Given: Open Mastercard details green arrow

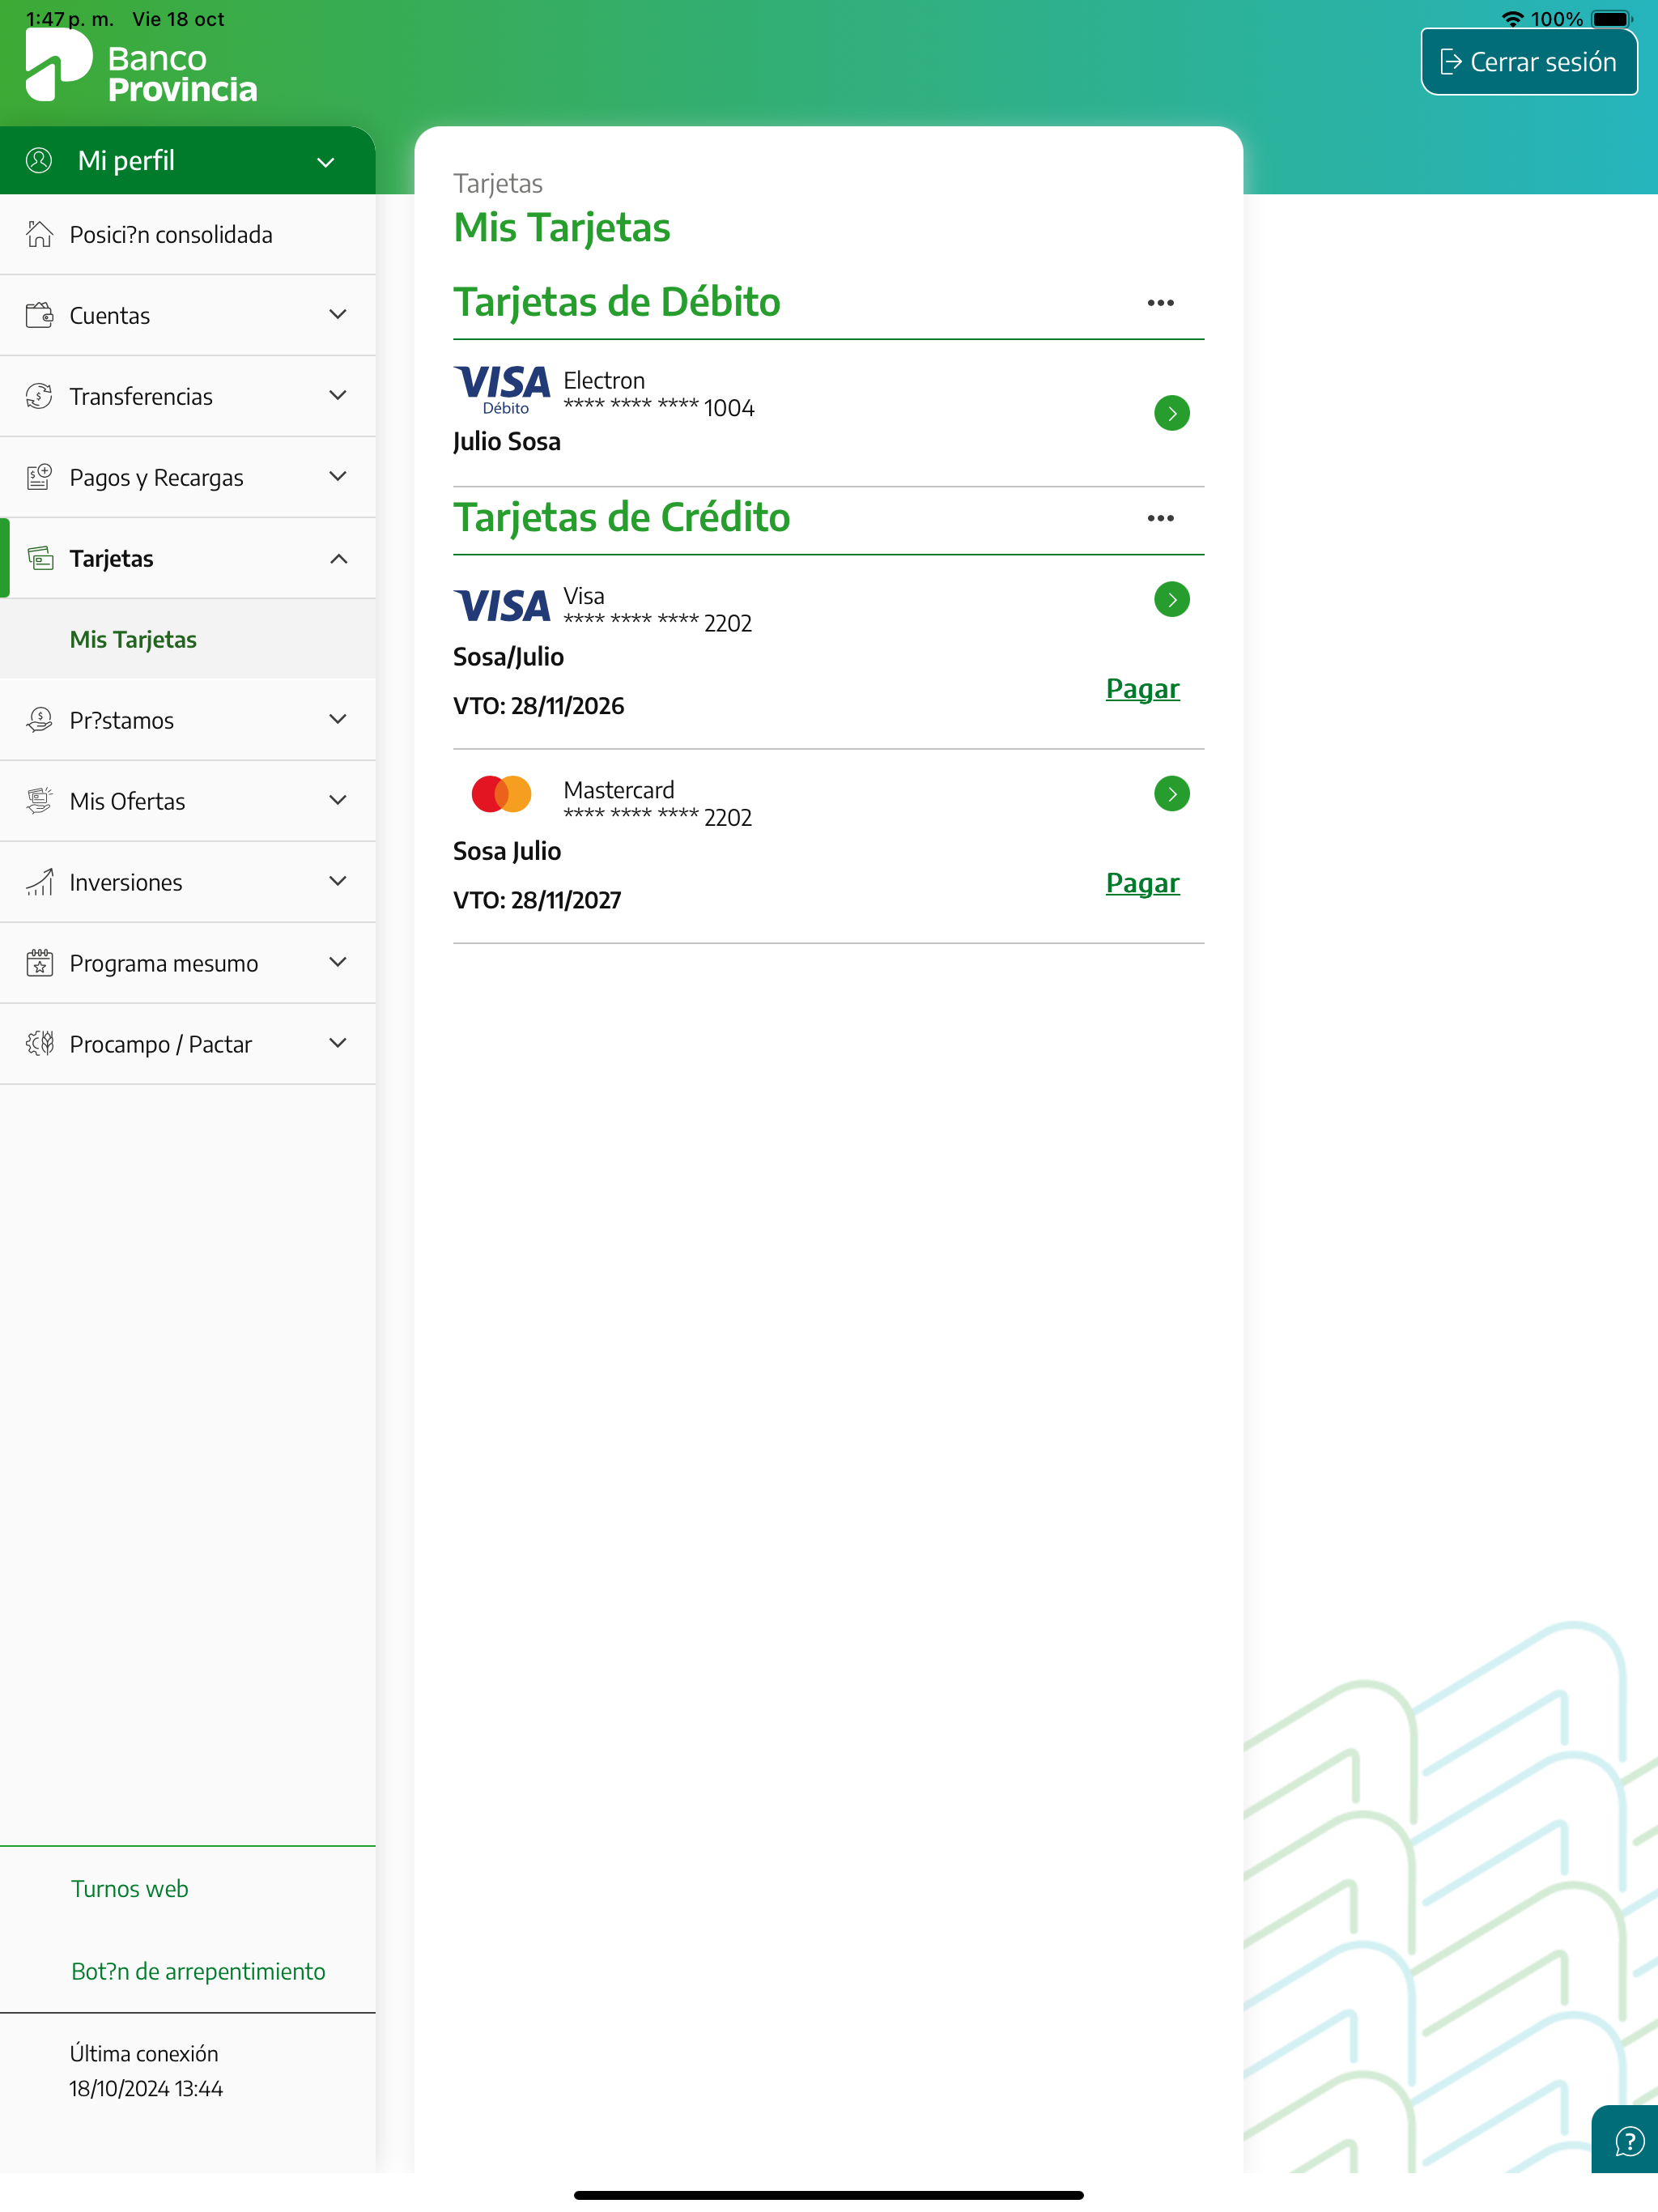Looking at the screenshot, I should coord(1171,794).
